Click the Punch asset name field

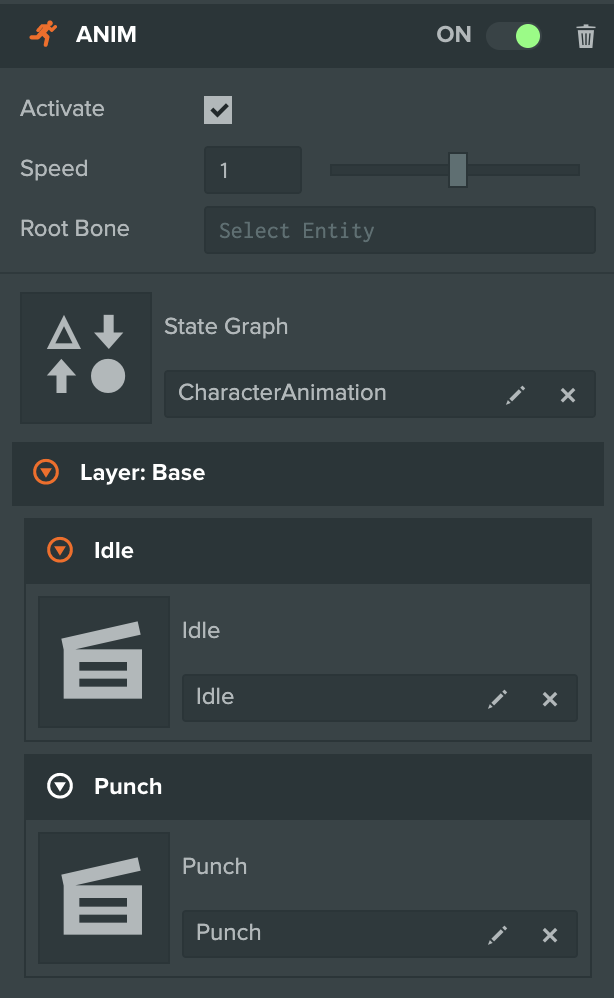(x=380, y=934)
